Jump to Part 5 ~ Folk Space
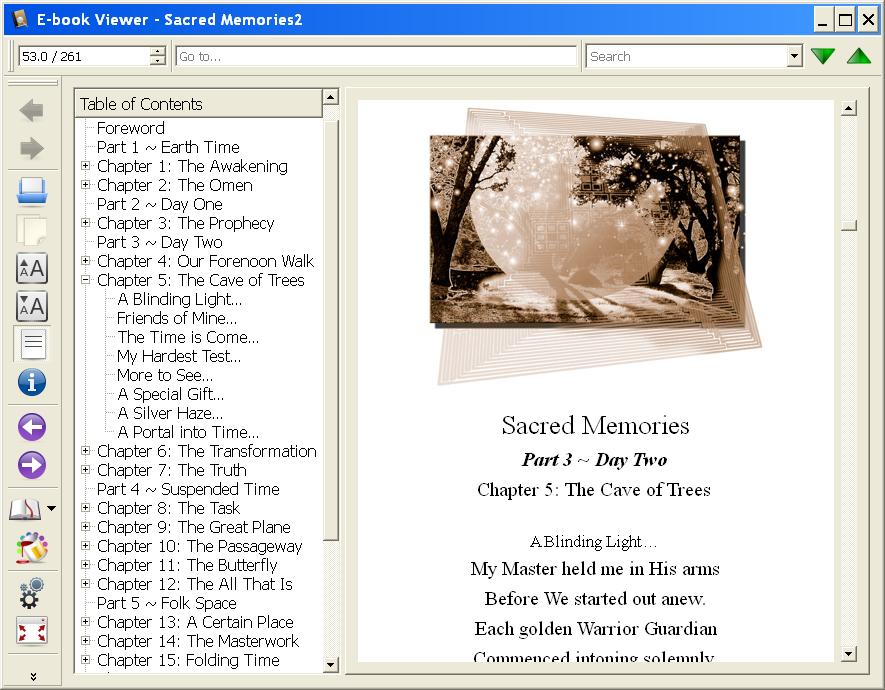The image size is (885, 690). [x=167, y=603]
